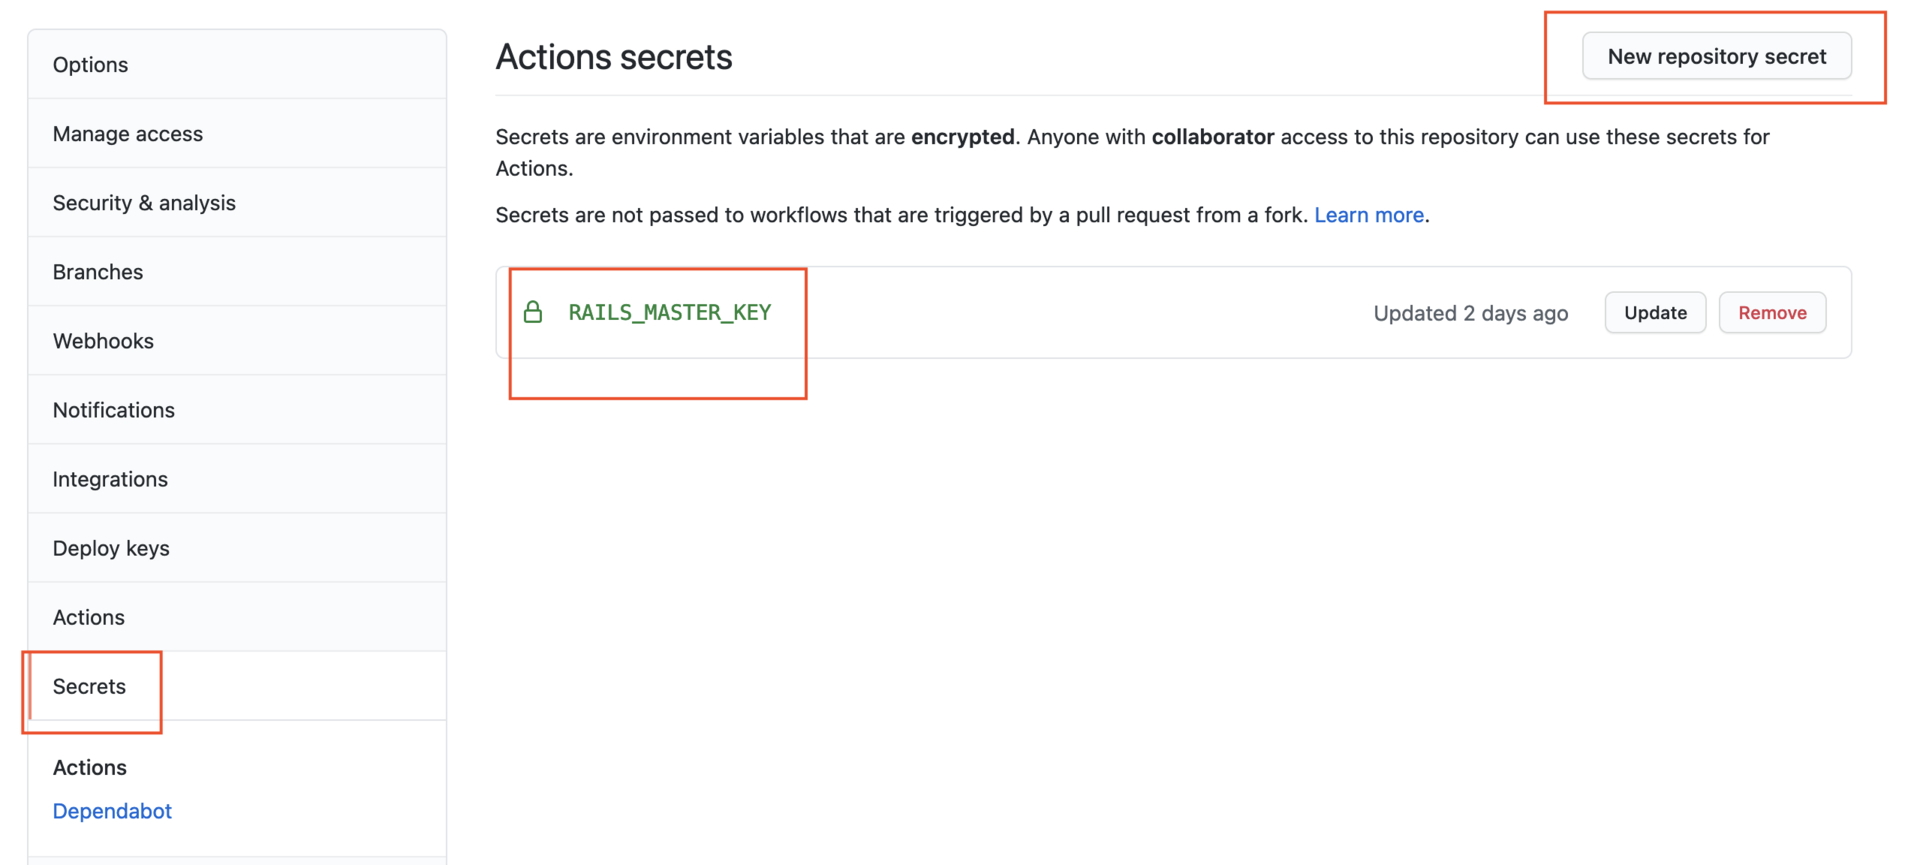Go to Manage access settings
Image resolution: width=1920 pixels, height=865 pixels.
click(x=237, y=134)
